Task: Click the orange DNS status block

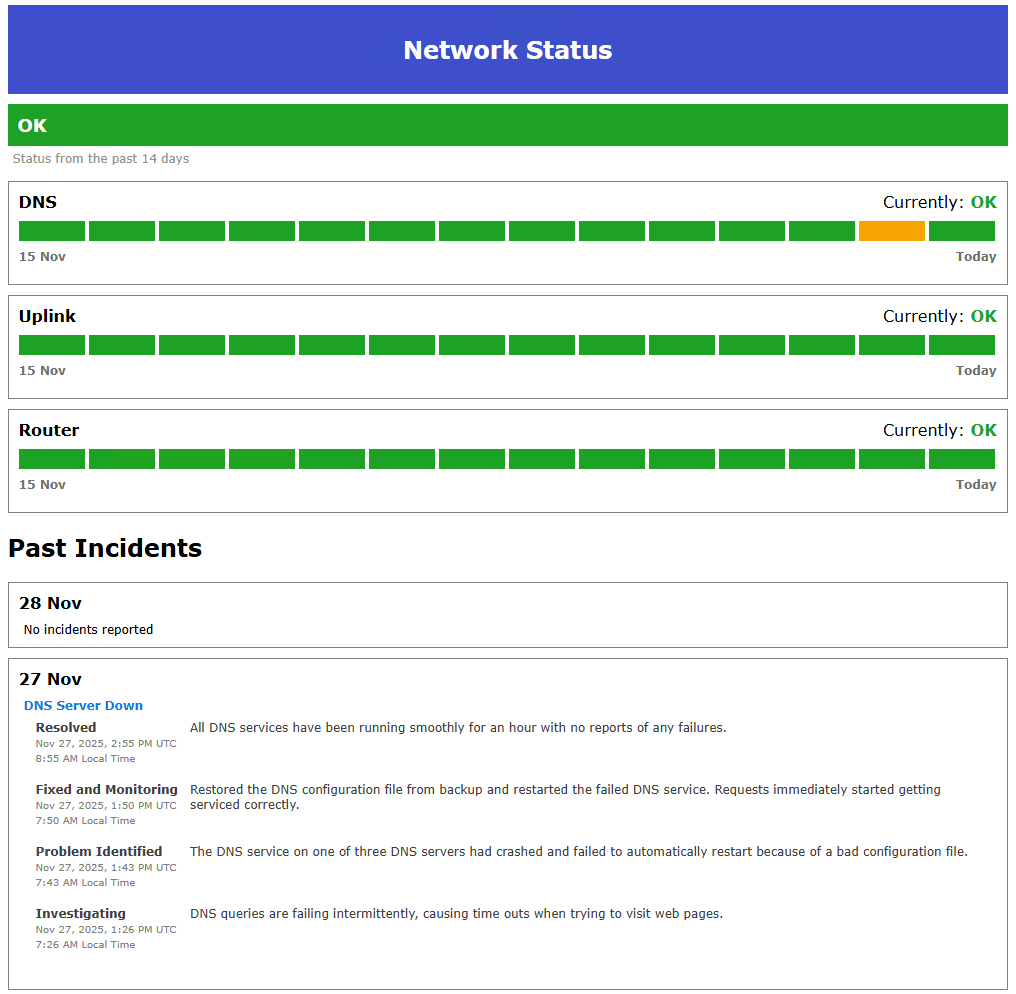Action: point(891,230)
